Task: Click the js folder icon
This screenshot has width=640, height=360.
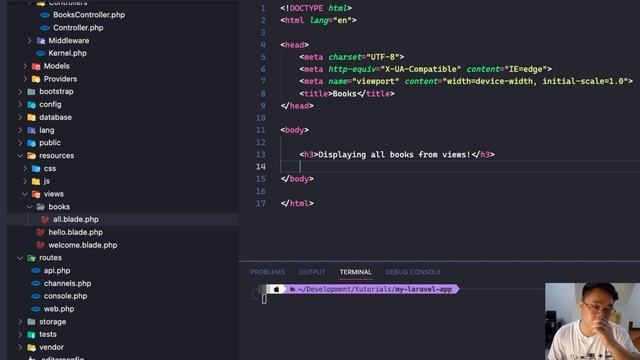Action: [x=36, y=181]
